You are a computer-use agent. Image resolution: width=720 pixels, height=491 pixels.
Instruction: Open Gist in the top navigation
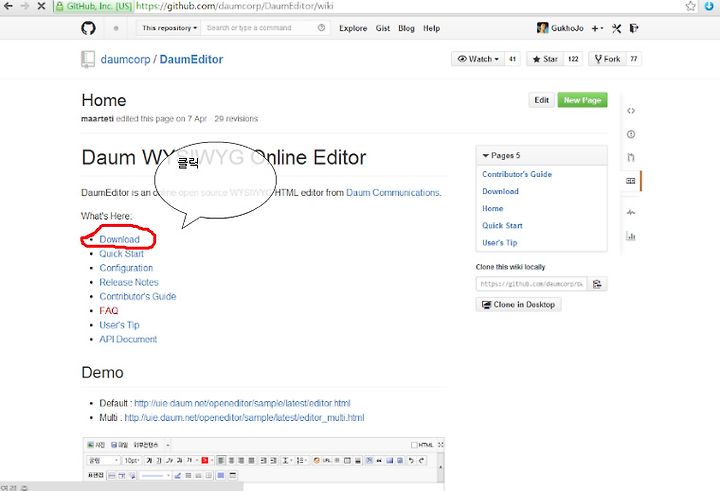(382, 28)
